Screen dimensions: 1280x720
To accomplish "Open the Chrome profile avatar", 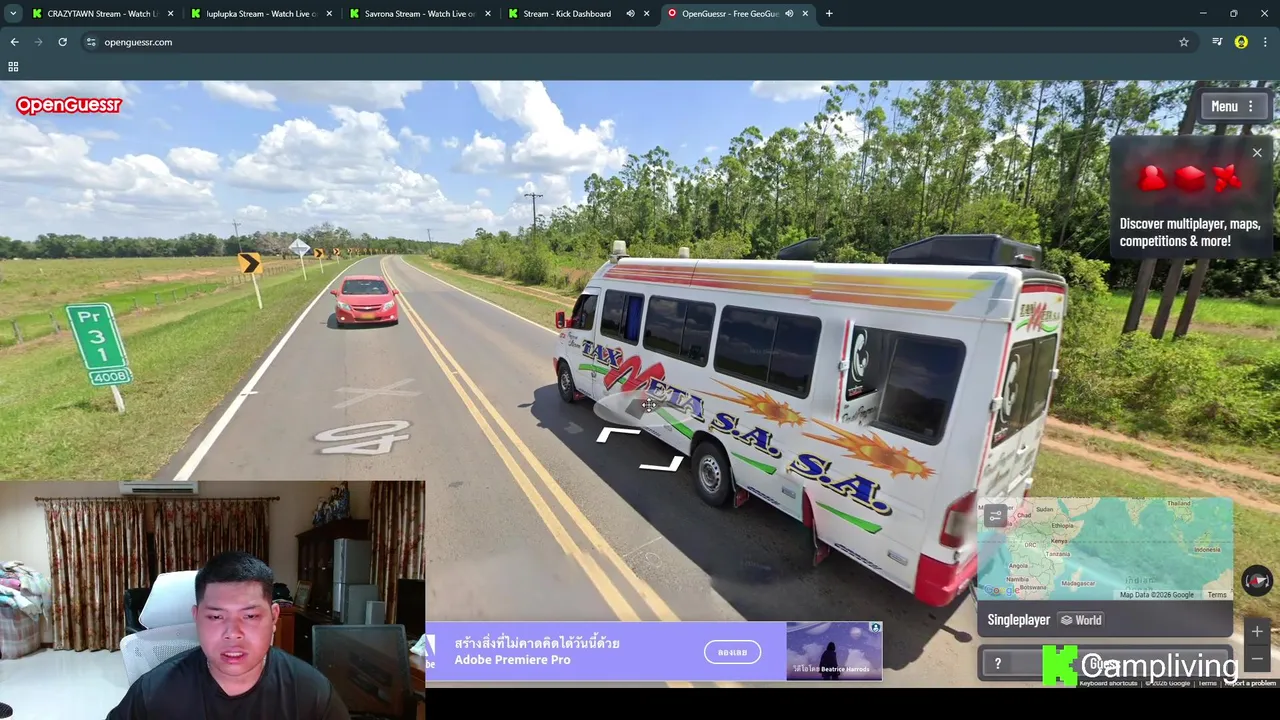I will (1241, 42).
